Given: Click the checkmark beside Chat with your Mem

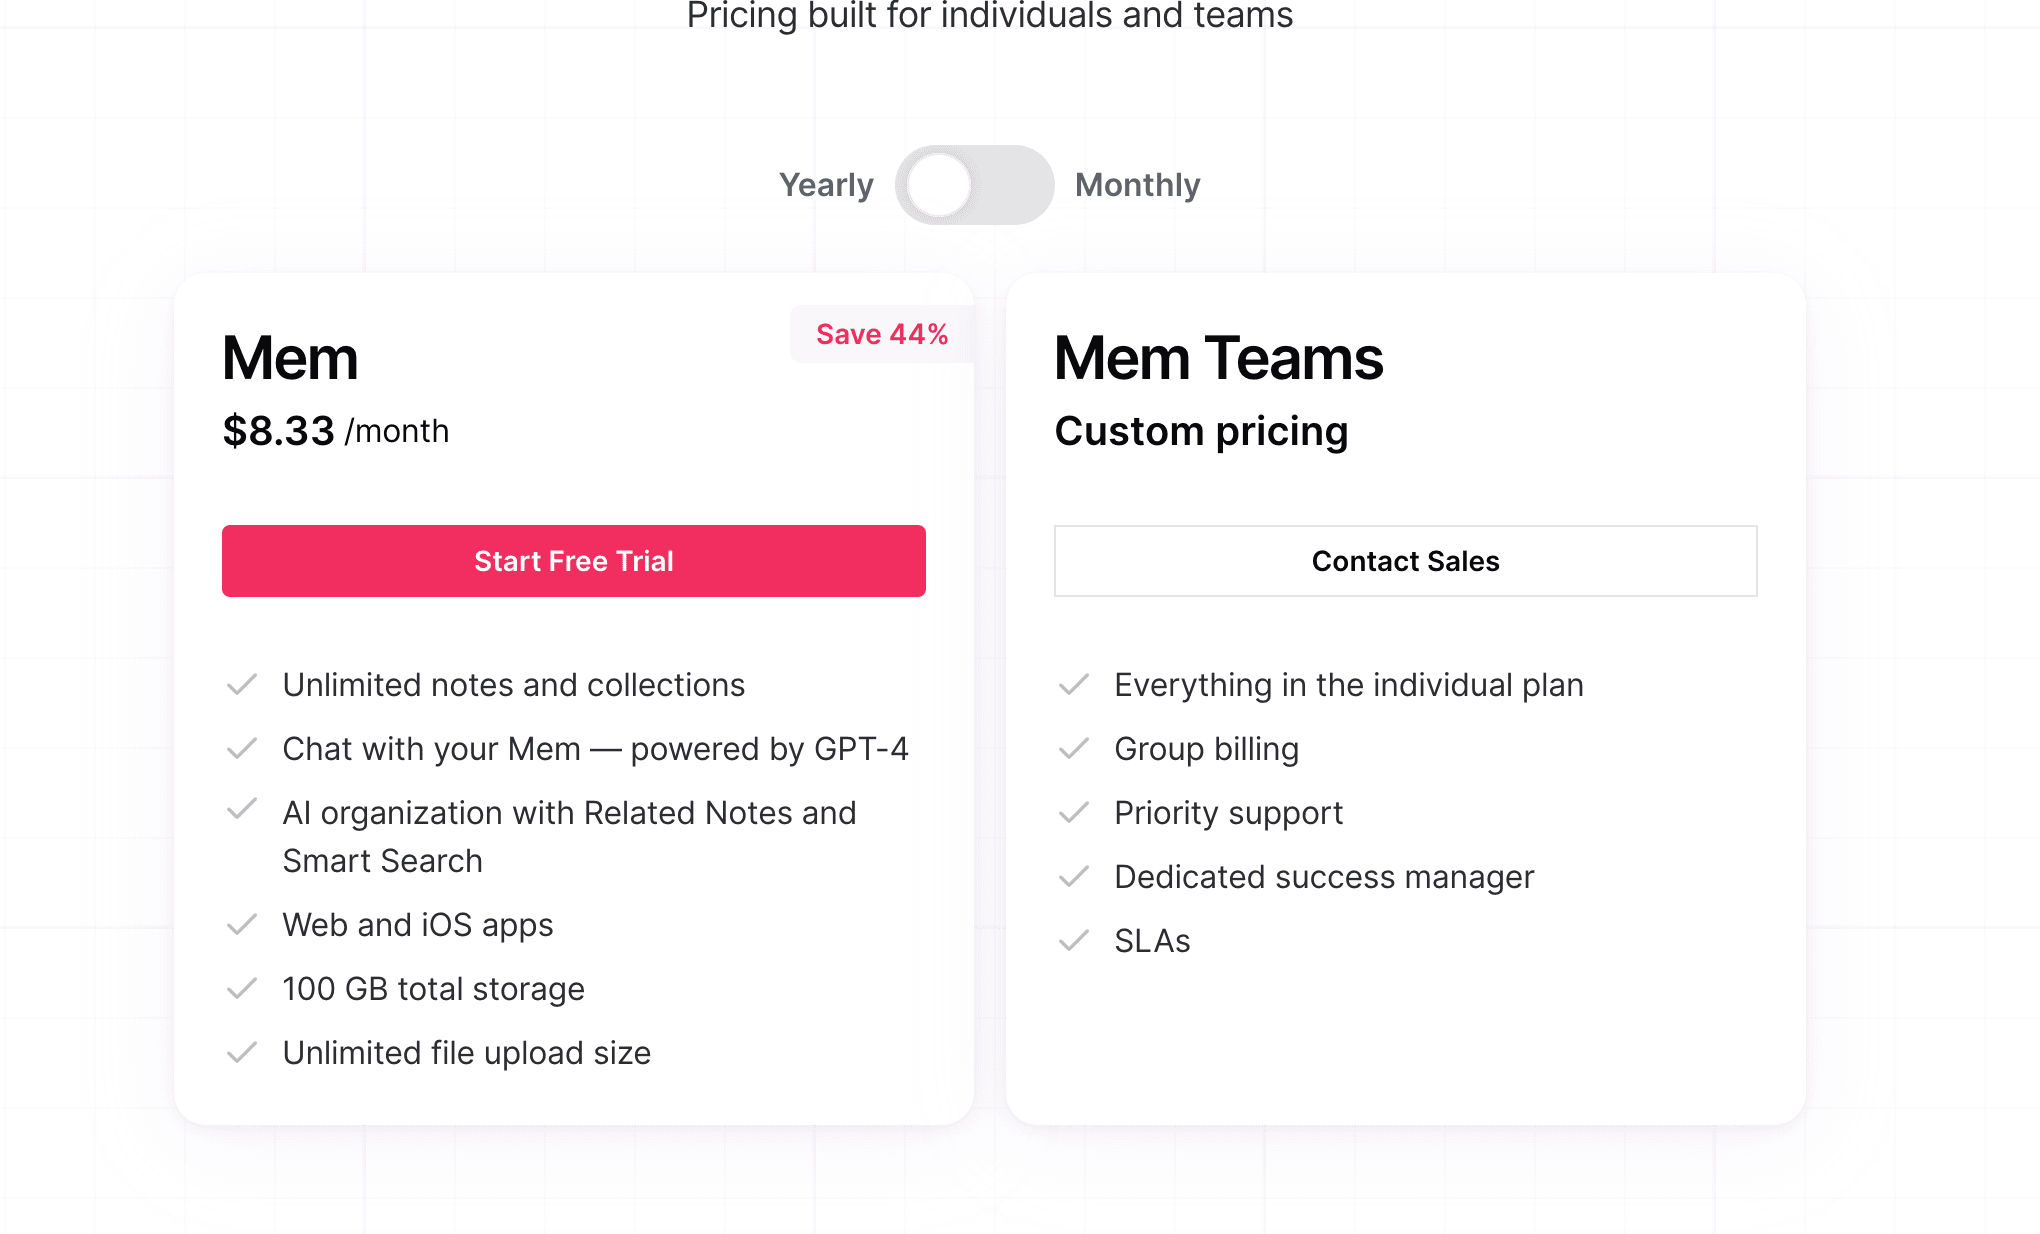Looking at the screenshot, I should tap(243, 748).
